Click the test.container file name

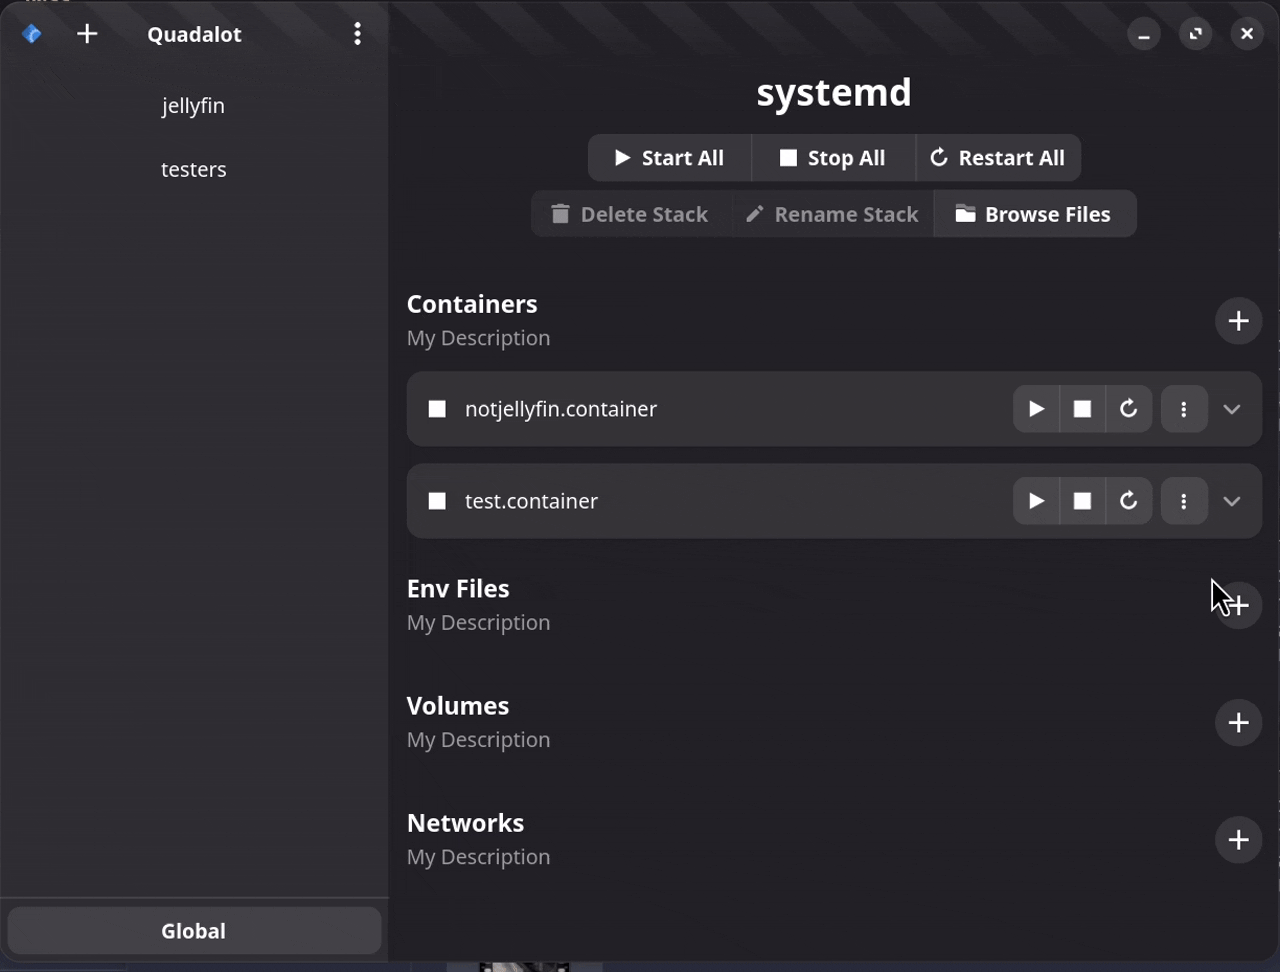(531, 501)
